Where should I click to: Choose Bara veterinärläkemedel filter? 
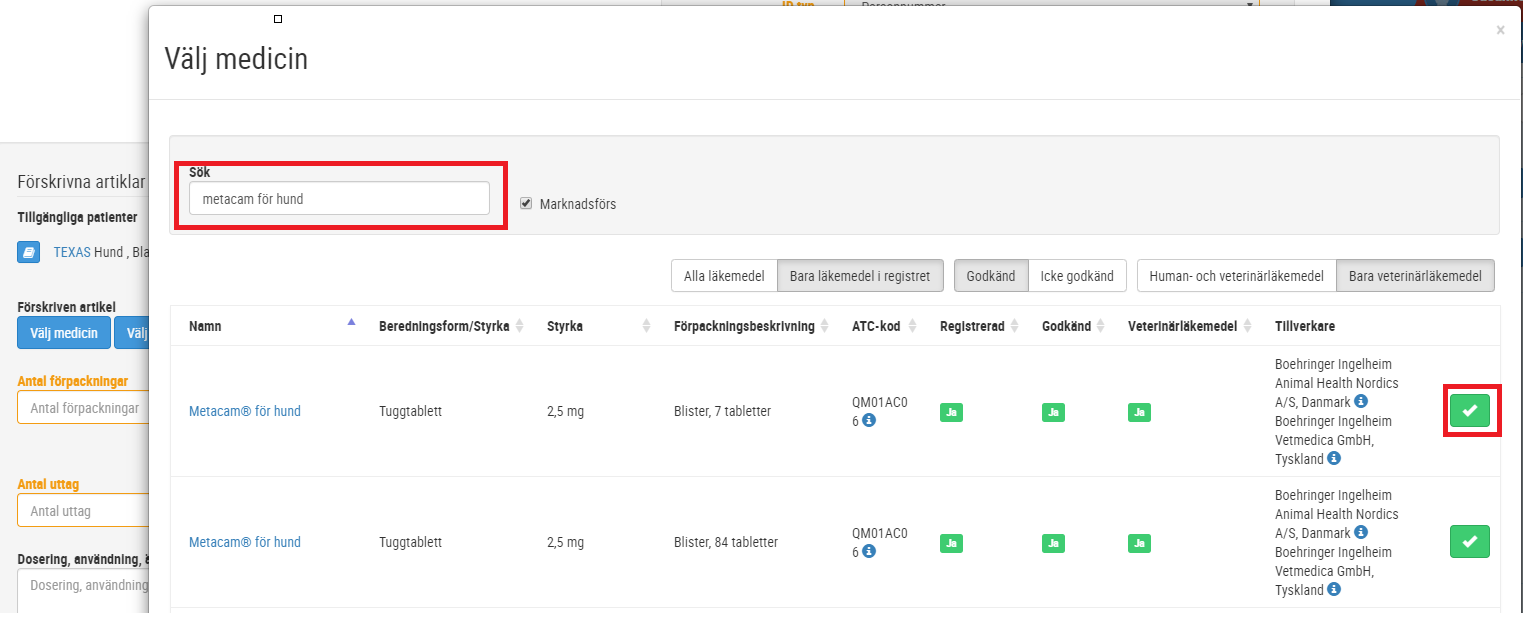click(1415, 276)
